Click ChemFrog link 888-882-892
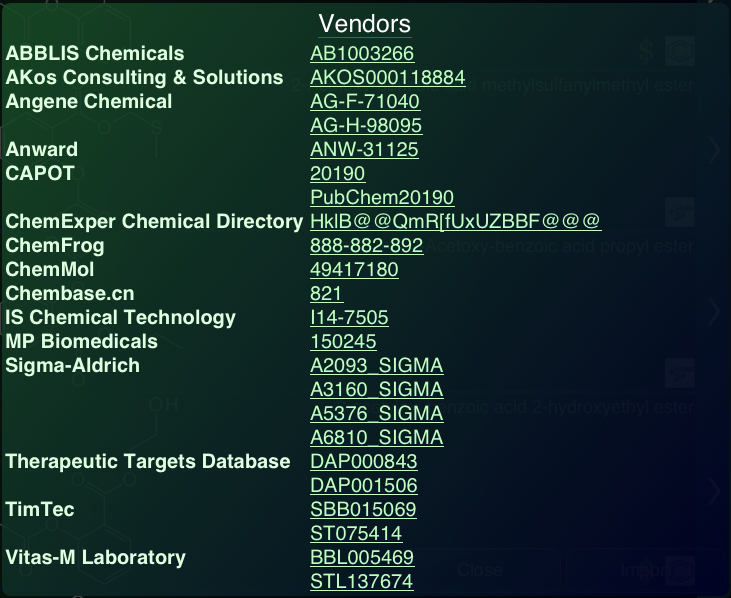This screenshot has height=598, width=731. pyautogui.click(x=367, y=246)
